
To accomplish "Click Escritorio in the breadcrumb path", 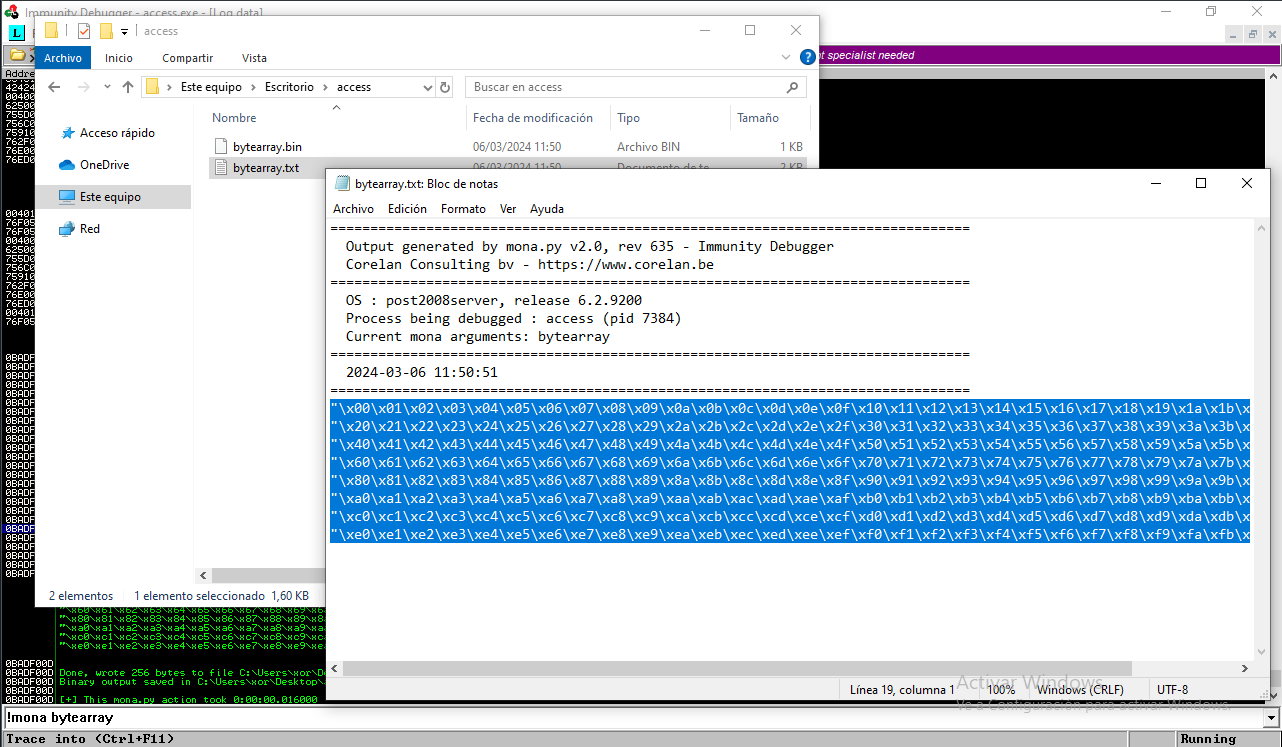I will point(289,87).
